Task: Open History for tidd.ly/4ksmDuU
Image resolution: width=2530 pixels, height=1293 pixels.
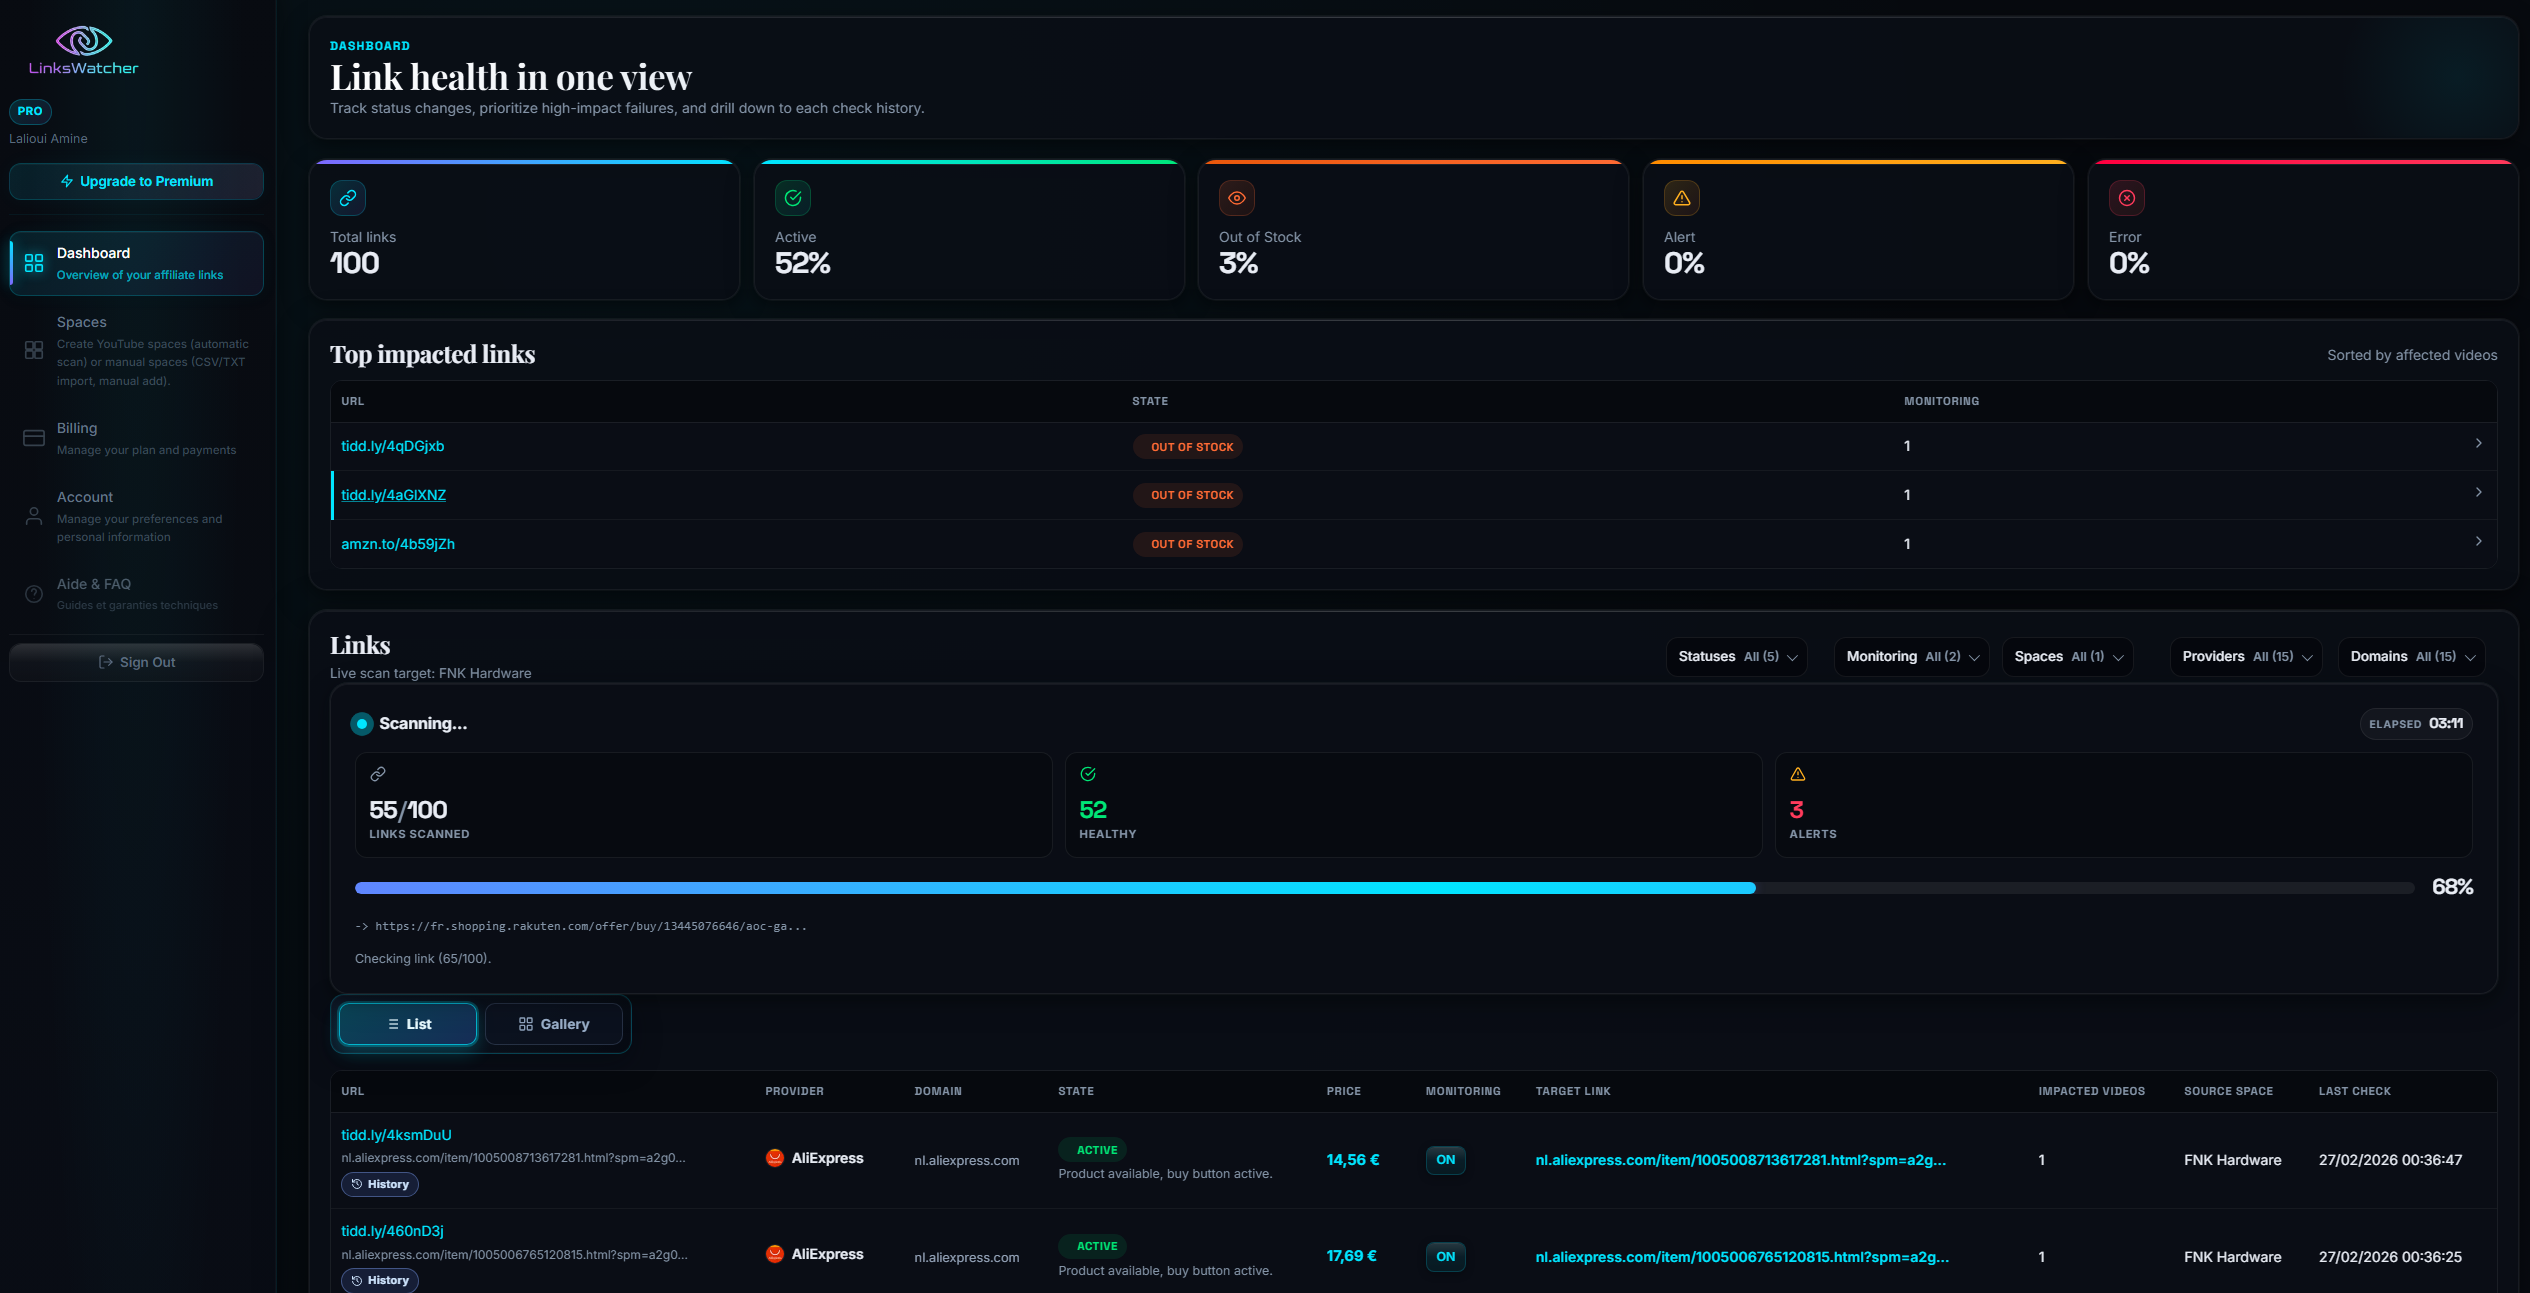Action: (380, 1184)
